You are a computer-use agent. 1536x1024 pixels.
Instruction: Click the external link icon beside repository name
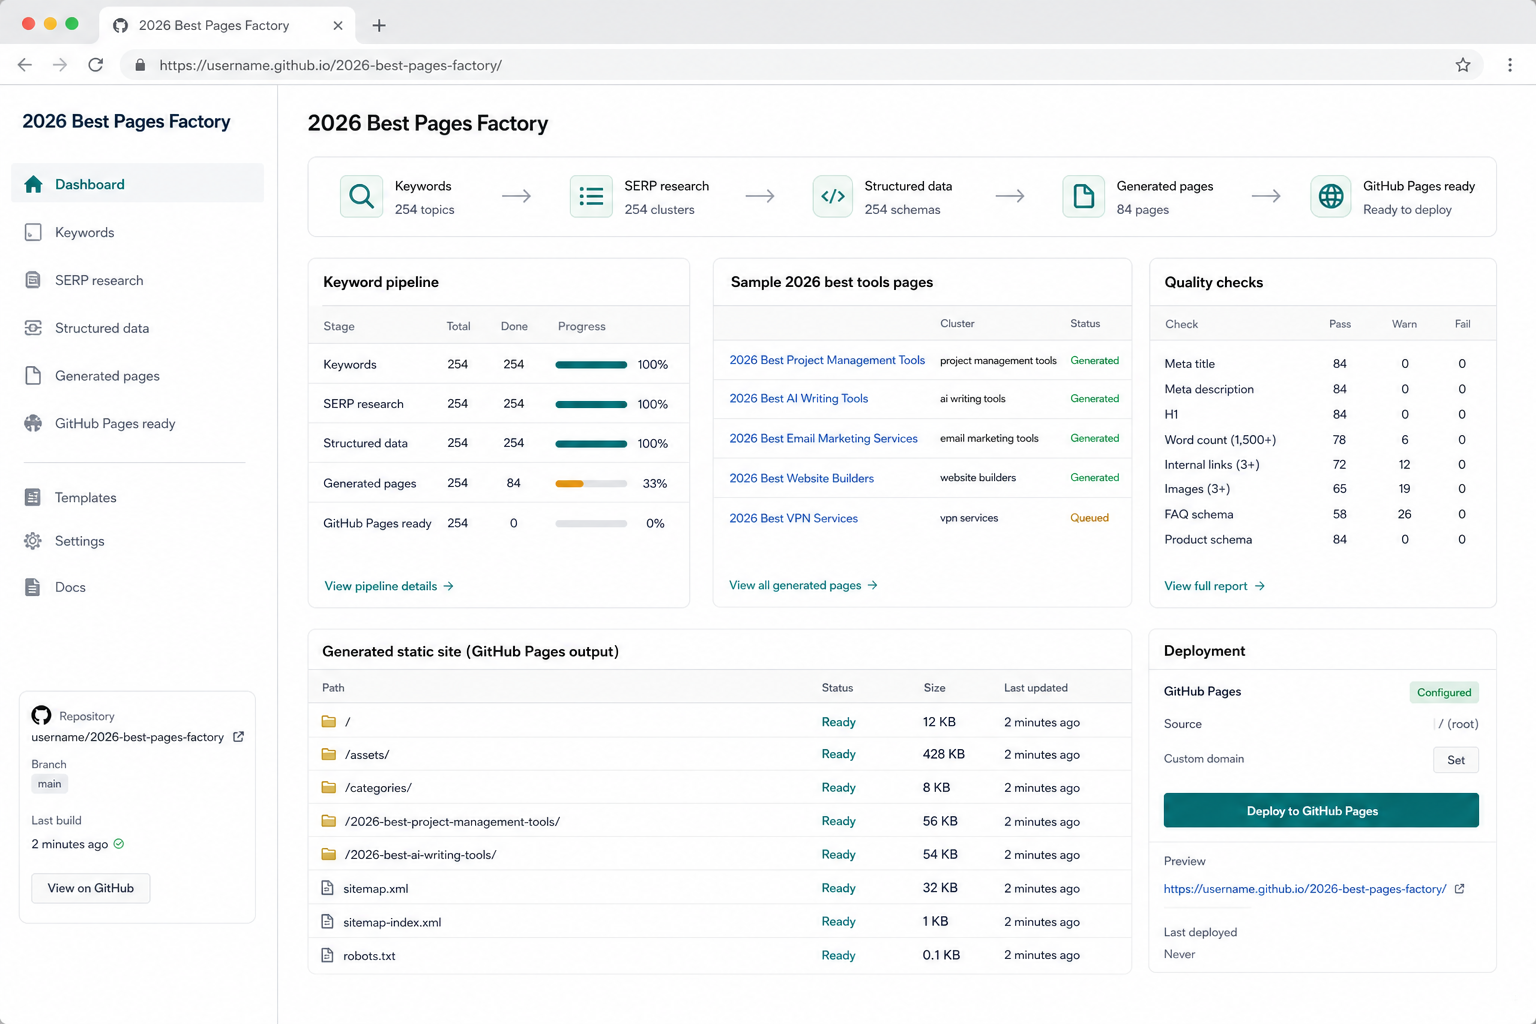click(238, 737)
